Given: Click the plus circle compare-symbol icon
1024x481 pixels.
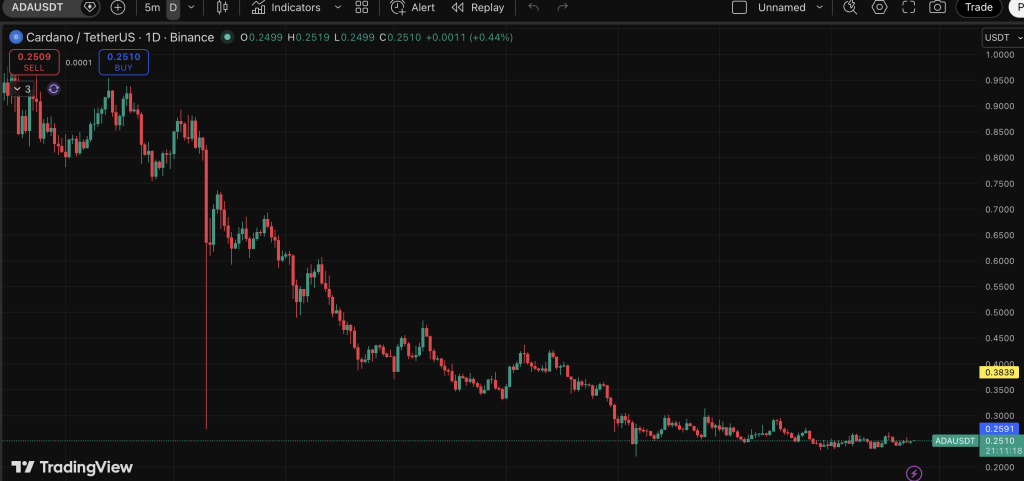Looking at the screenshot, I should pyautogui.click(x=118, y=8).
